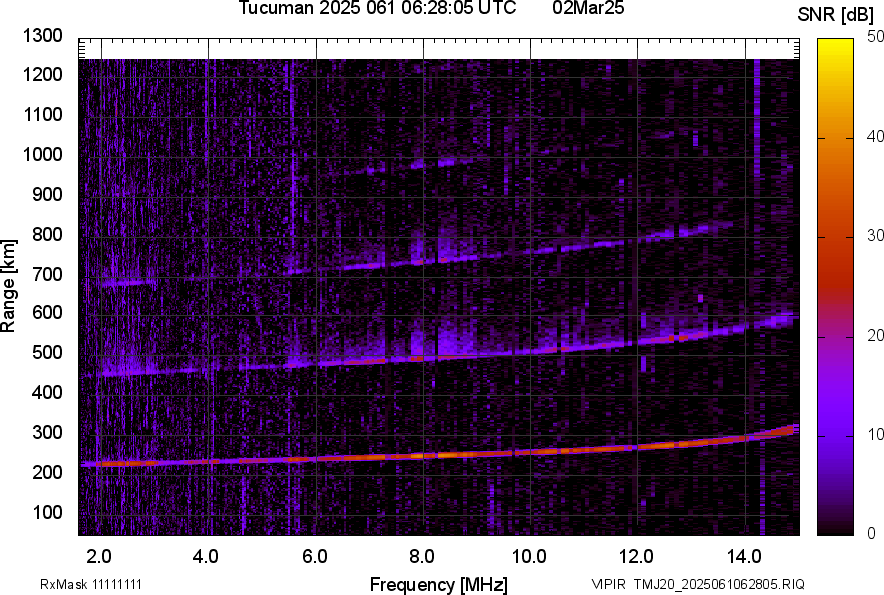
Task: Click the Frequency [MHz] axis label
Action: click(x=438, y=584)
